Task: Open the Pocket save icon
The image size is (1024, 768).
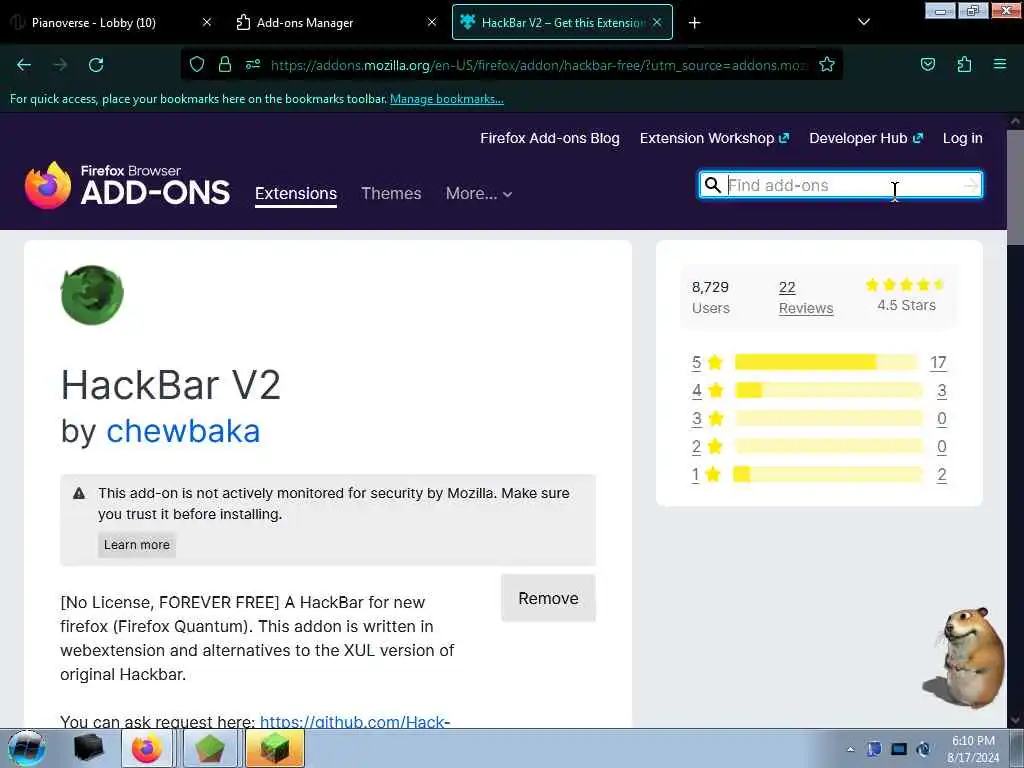Action: coord(927,64)
